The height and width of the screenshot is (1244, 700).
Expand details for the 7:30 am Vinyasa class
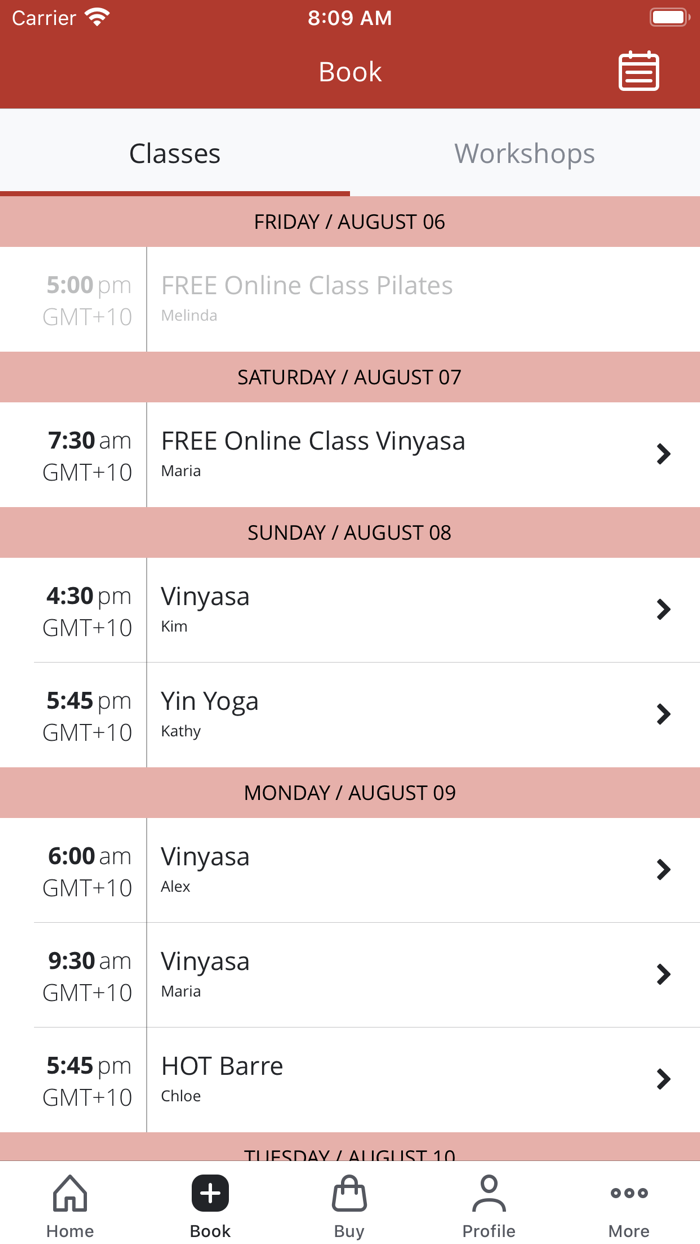point(664,454)
